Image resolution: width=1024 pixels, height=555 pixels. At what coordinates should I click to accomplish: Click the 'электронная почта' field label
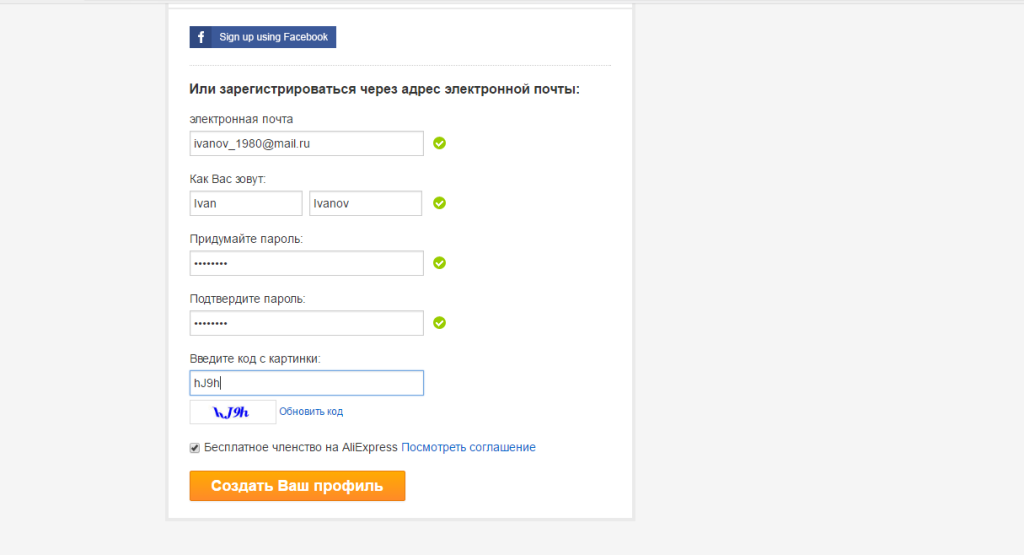coord(241,119)
